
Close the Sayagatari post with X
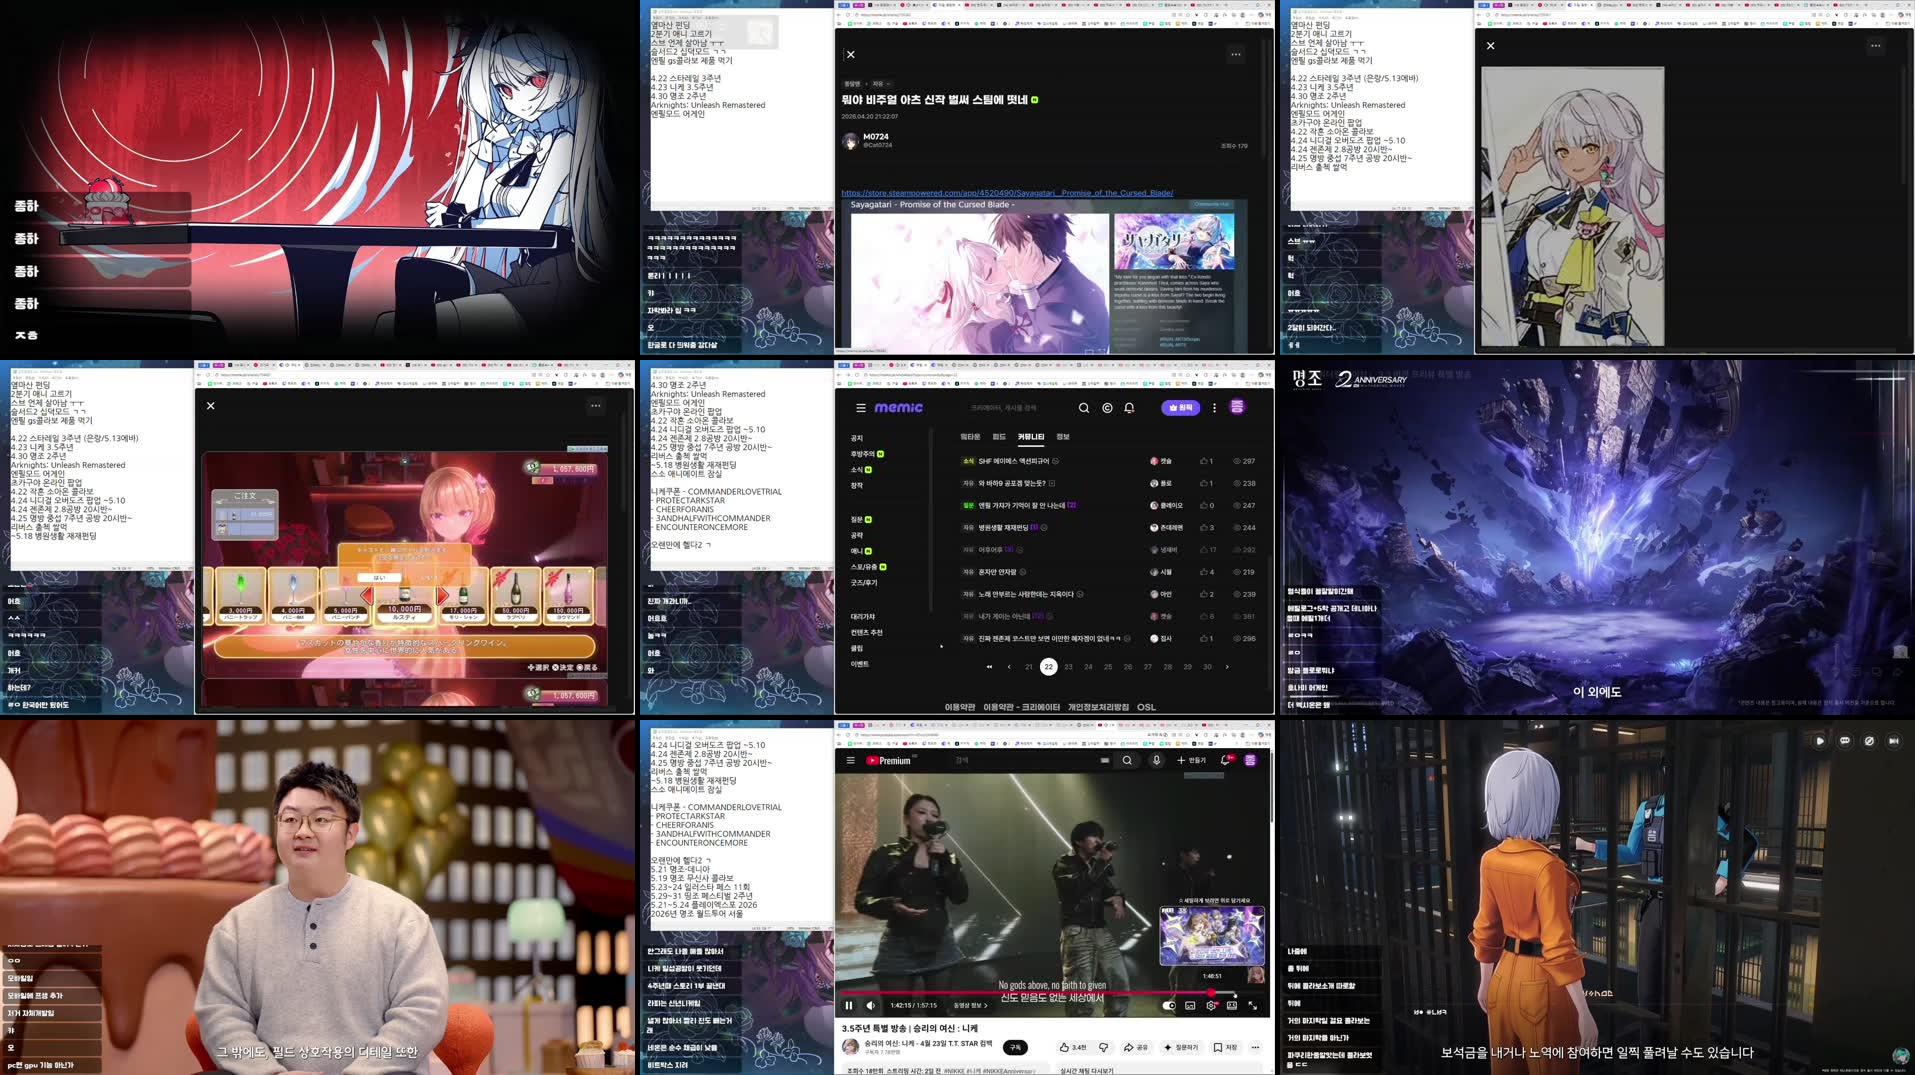851,55
